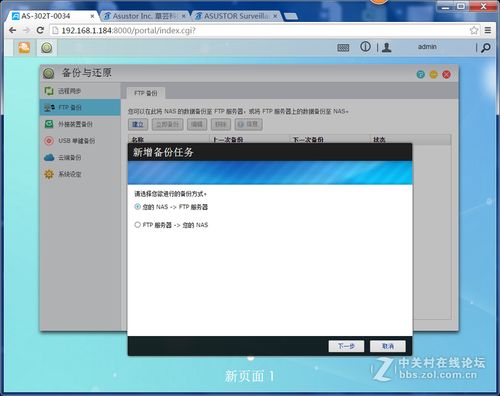Close the ASUSTOR Surveillance browser tab
The image size is (500, 396).
(x=275, y=16)
